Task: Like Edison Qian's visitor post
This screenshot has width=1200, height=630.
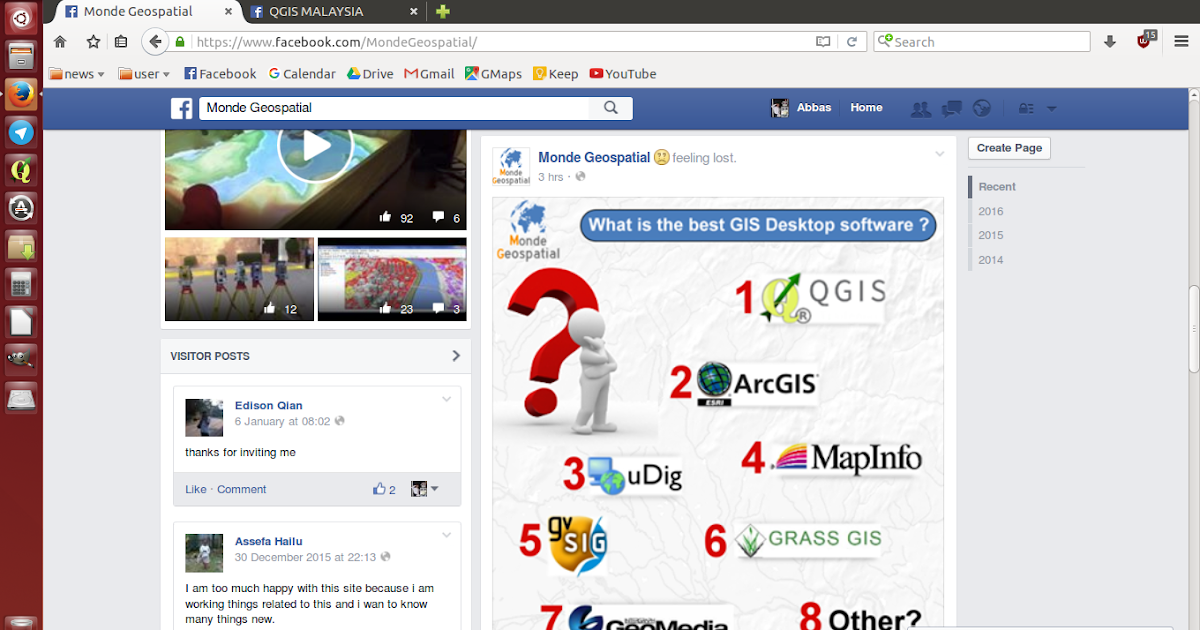Action: click(196, 489)
